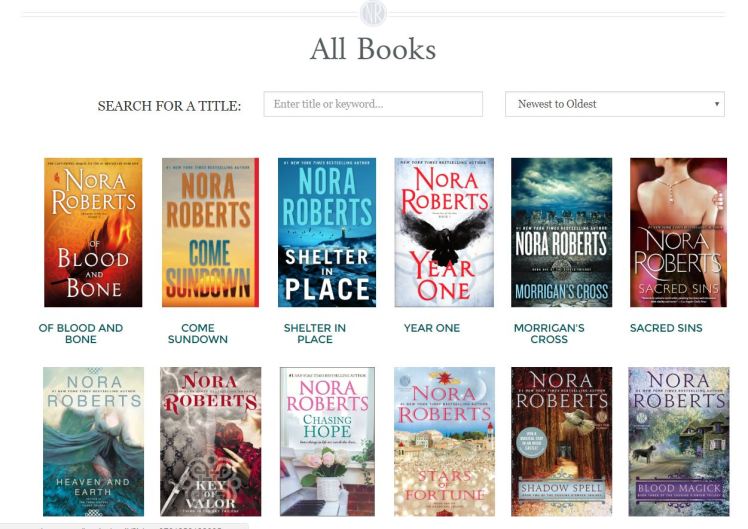Select the Heaven and Earth cover
The width and height of the screenshot is (748, 529).
[94, 442]
